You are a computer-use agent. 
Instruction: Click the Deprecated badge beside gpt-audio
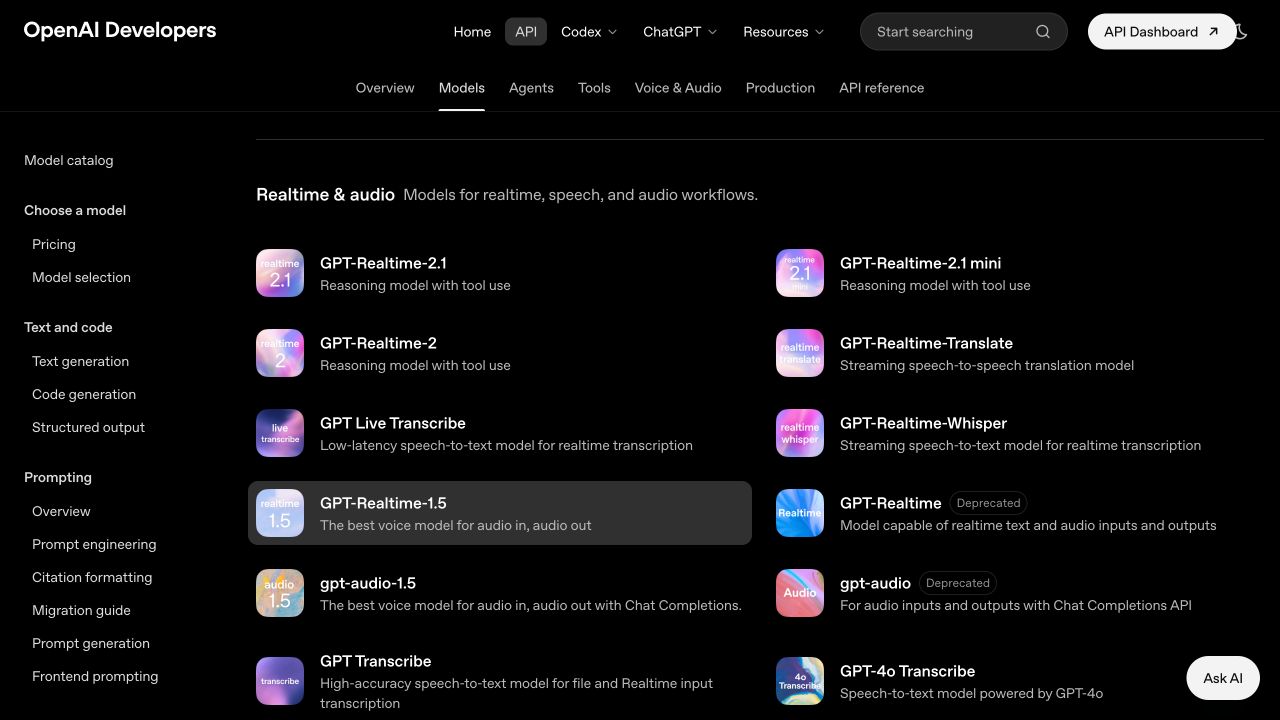coord(958,583)
